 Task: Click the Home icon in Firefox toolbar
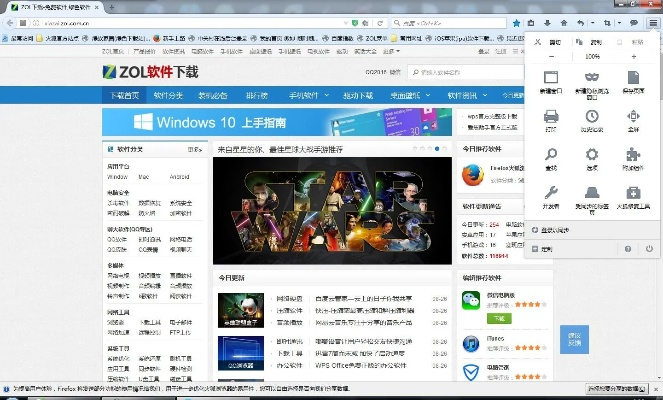(564, 21)
